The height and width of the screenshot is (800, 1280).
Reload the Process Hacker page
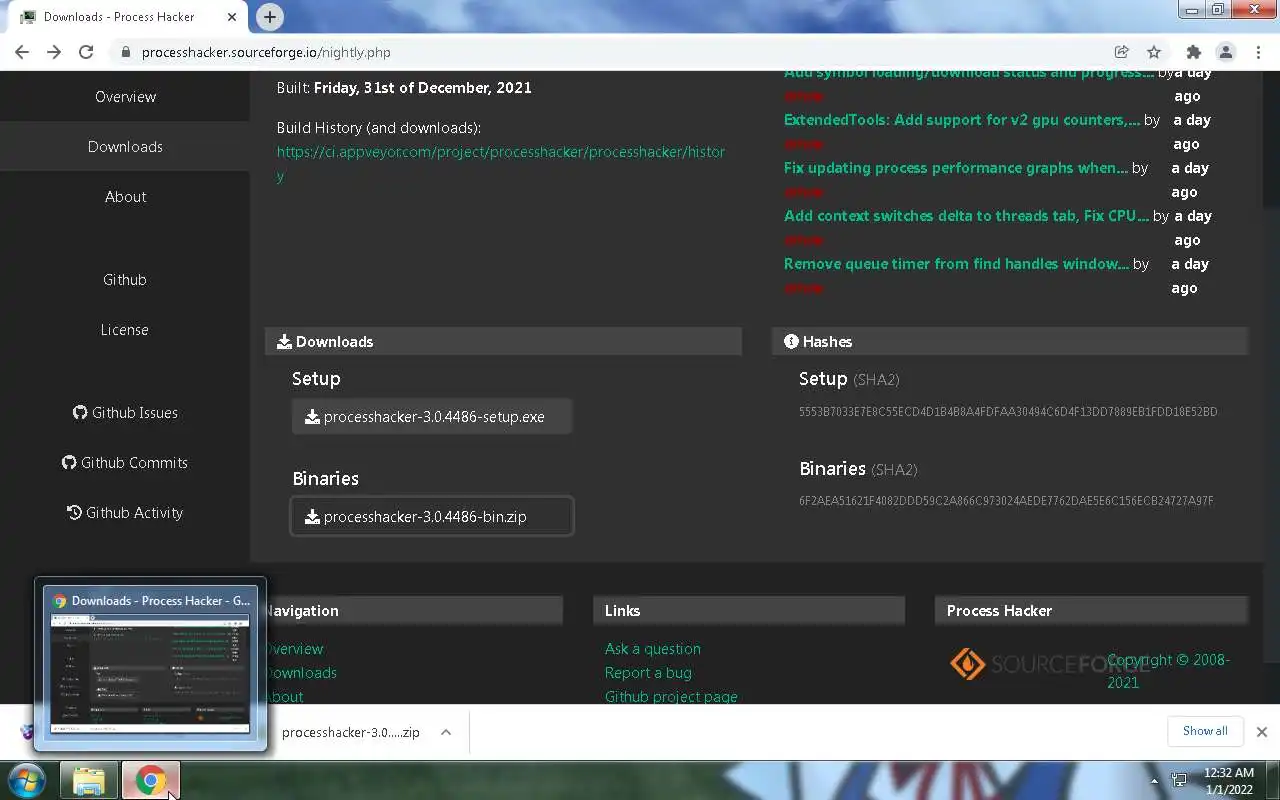pos(86,52)
